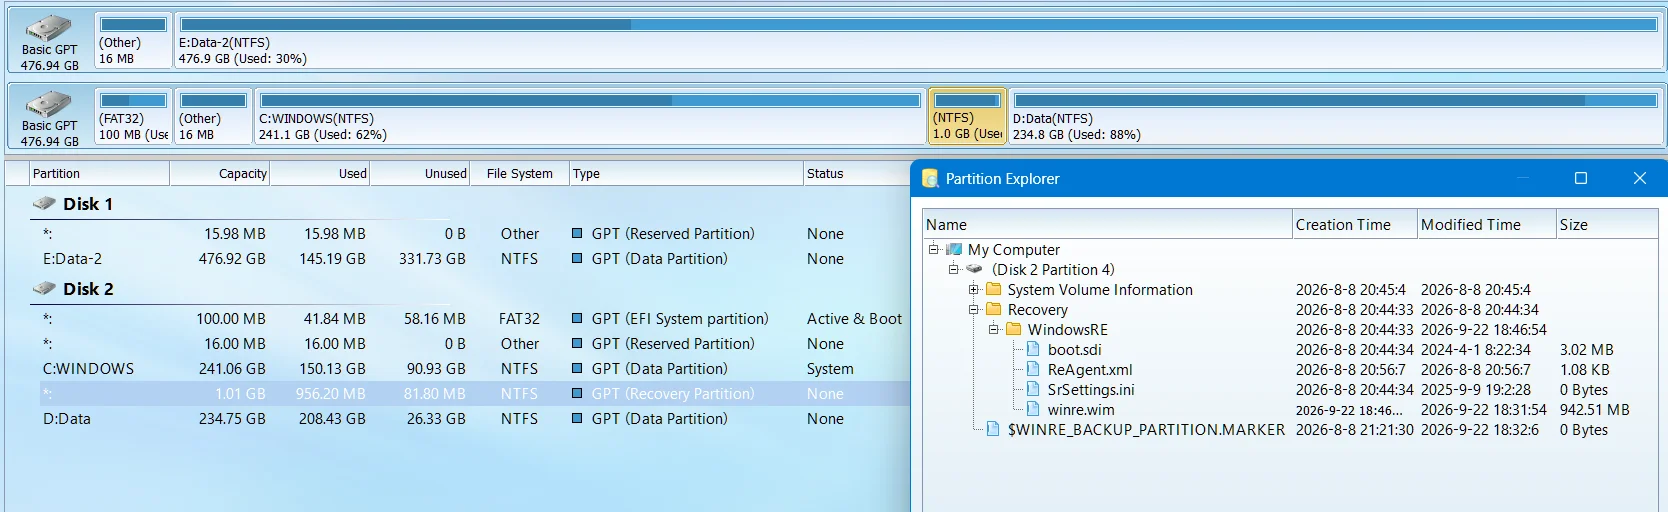1668x512 pixels.
Task: Select the boot.sdi file name
Action: point(1074,350)
